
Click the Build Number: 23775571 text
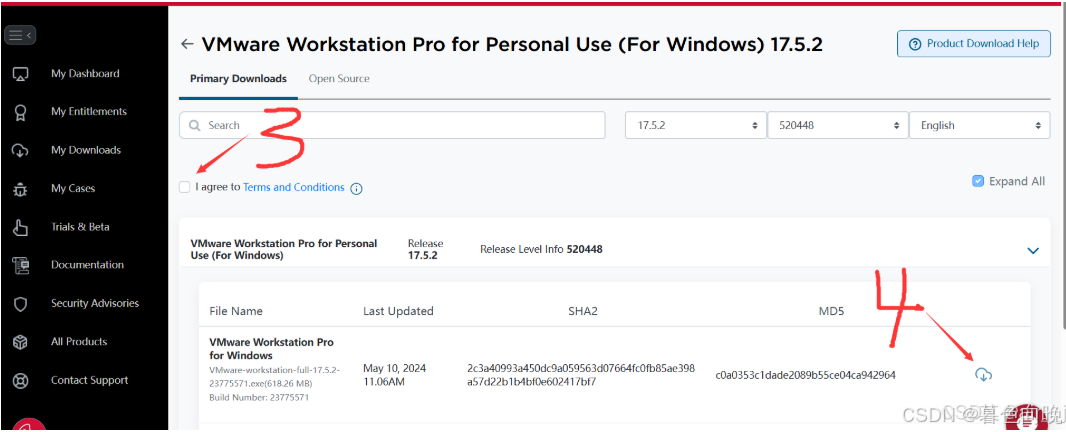click(x=260, y=397)
